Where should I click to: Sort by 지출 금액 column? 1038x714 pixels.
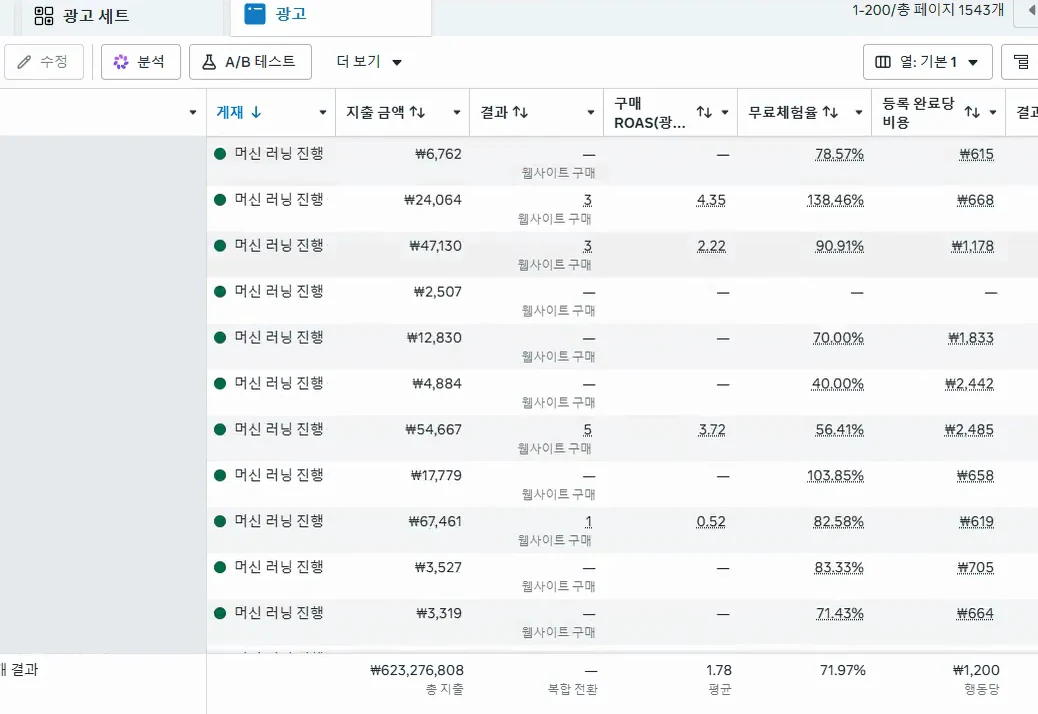tap(385, 112)
